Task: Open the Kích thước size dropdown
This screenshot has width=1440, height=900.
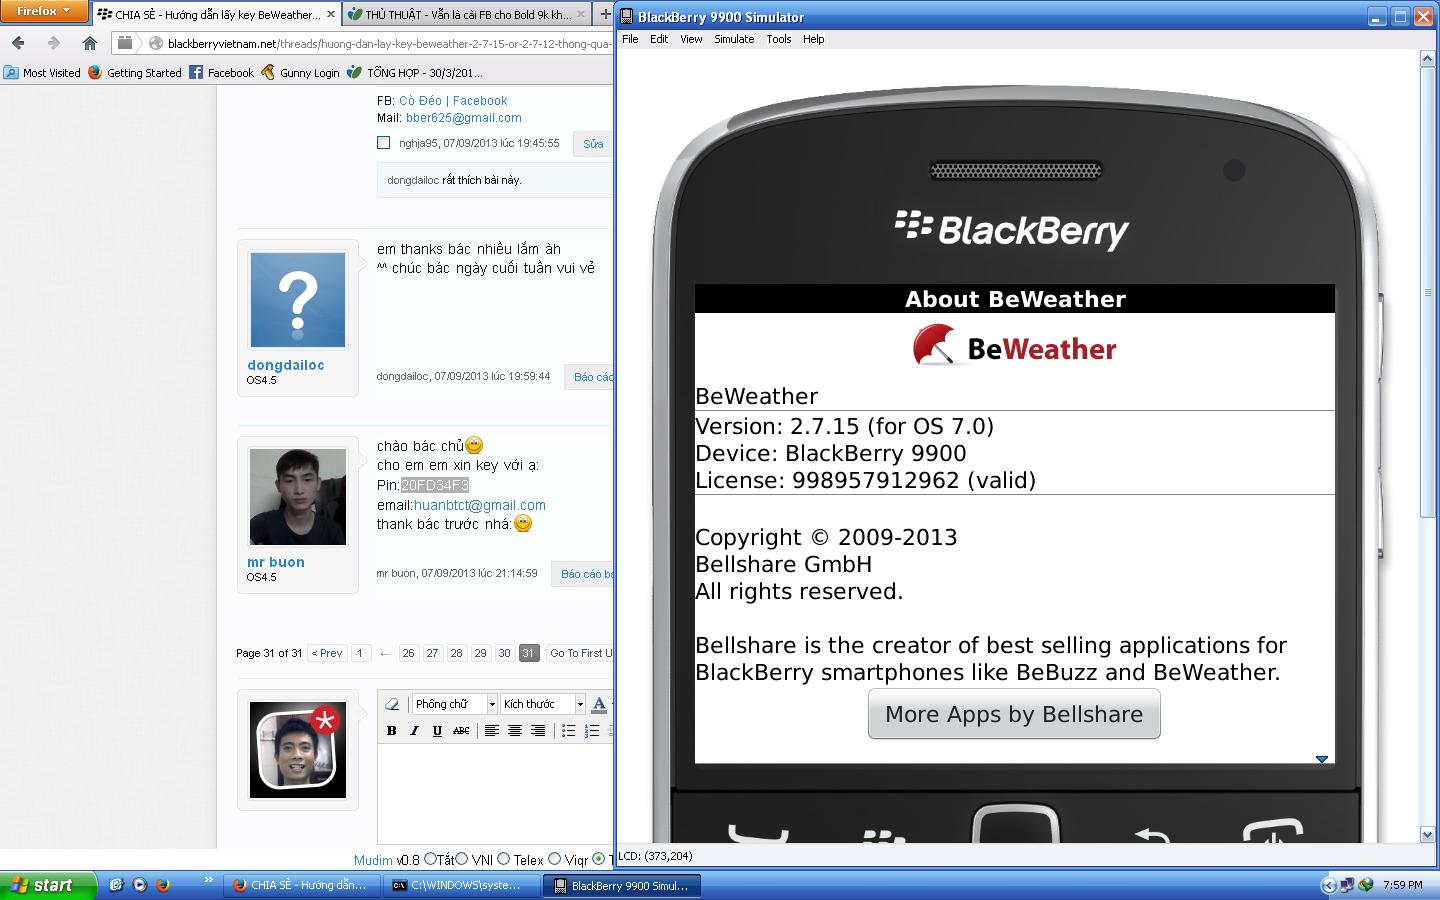Action: 542,704
